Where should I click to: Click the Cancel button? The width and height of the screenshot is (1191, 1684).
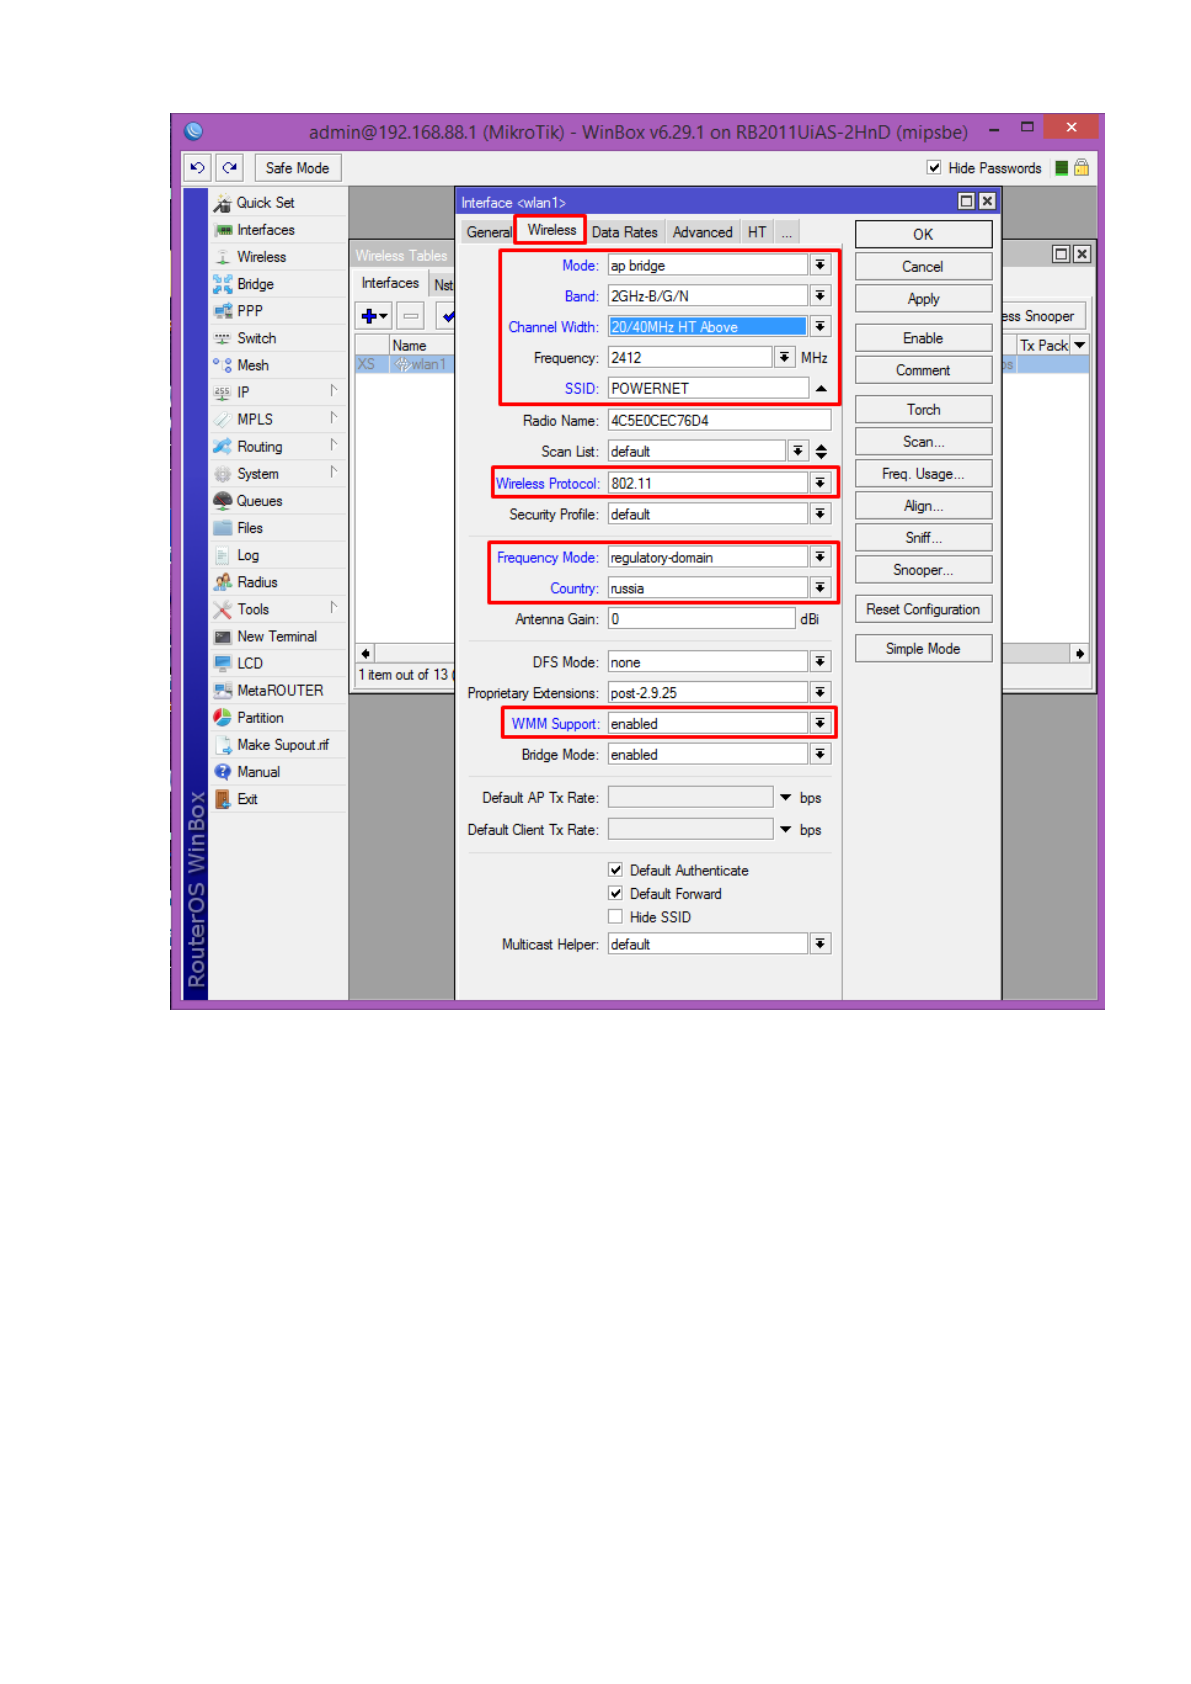coord(923,267)
